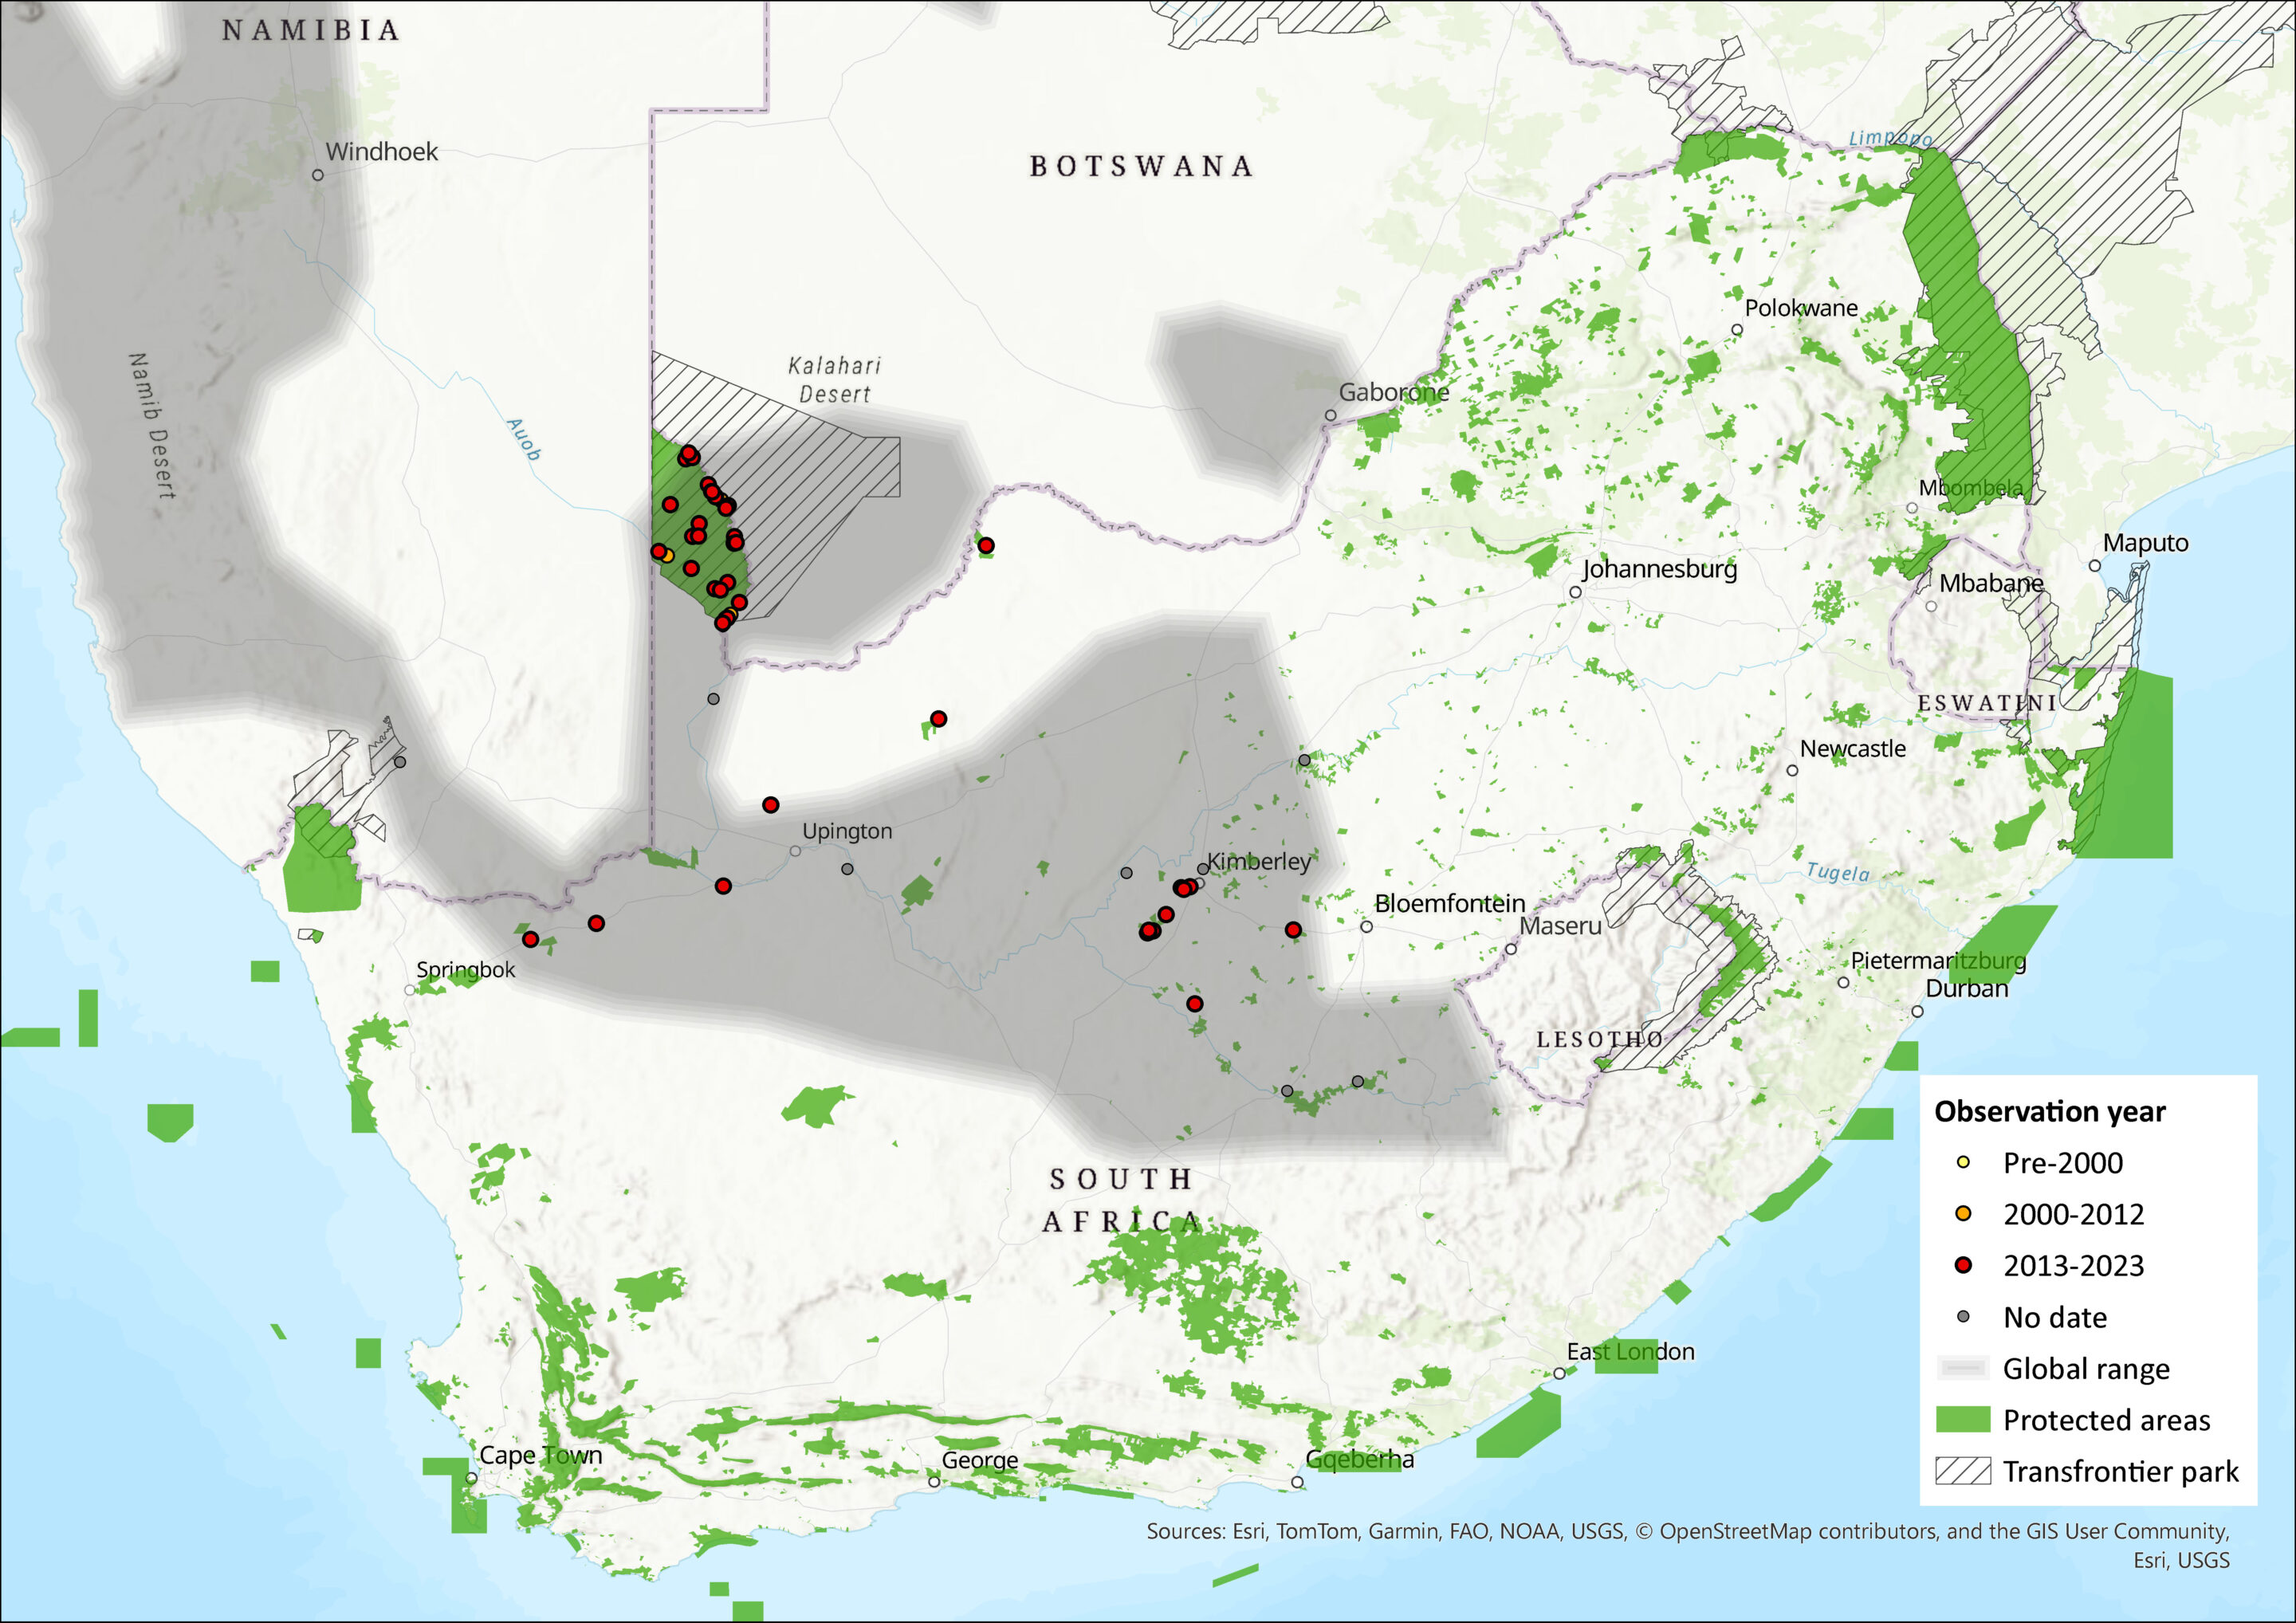Click the Maputo city marker circle
The width and height of the screenshot is (2296, 1623).
coord(2095,566)
